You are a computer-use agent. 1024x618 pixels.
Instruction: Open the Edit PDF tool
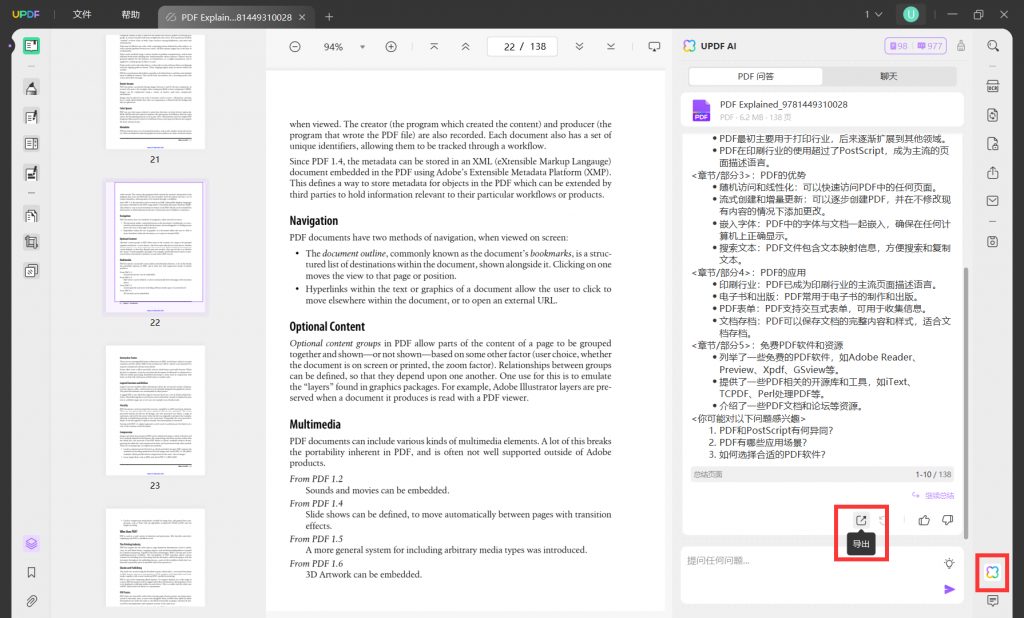point(31,117)
